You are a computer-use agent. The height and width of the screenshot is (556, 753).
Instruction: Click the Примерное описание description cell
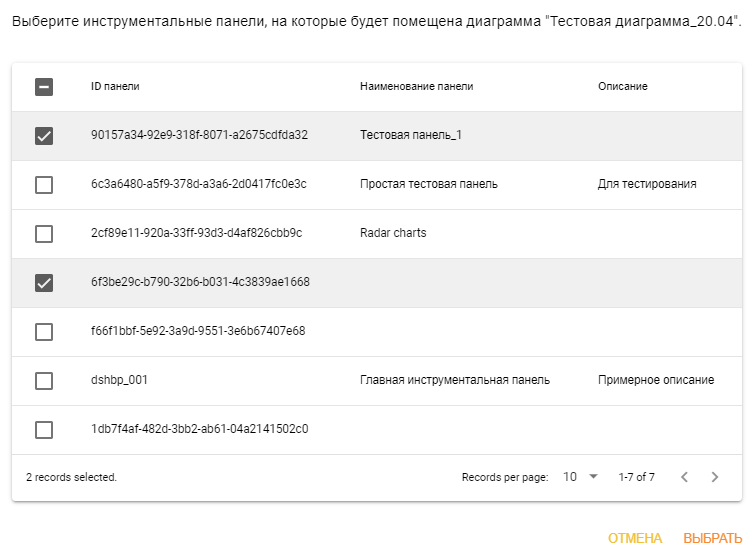(x=656, y=380)
